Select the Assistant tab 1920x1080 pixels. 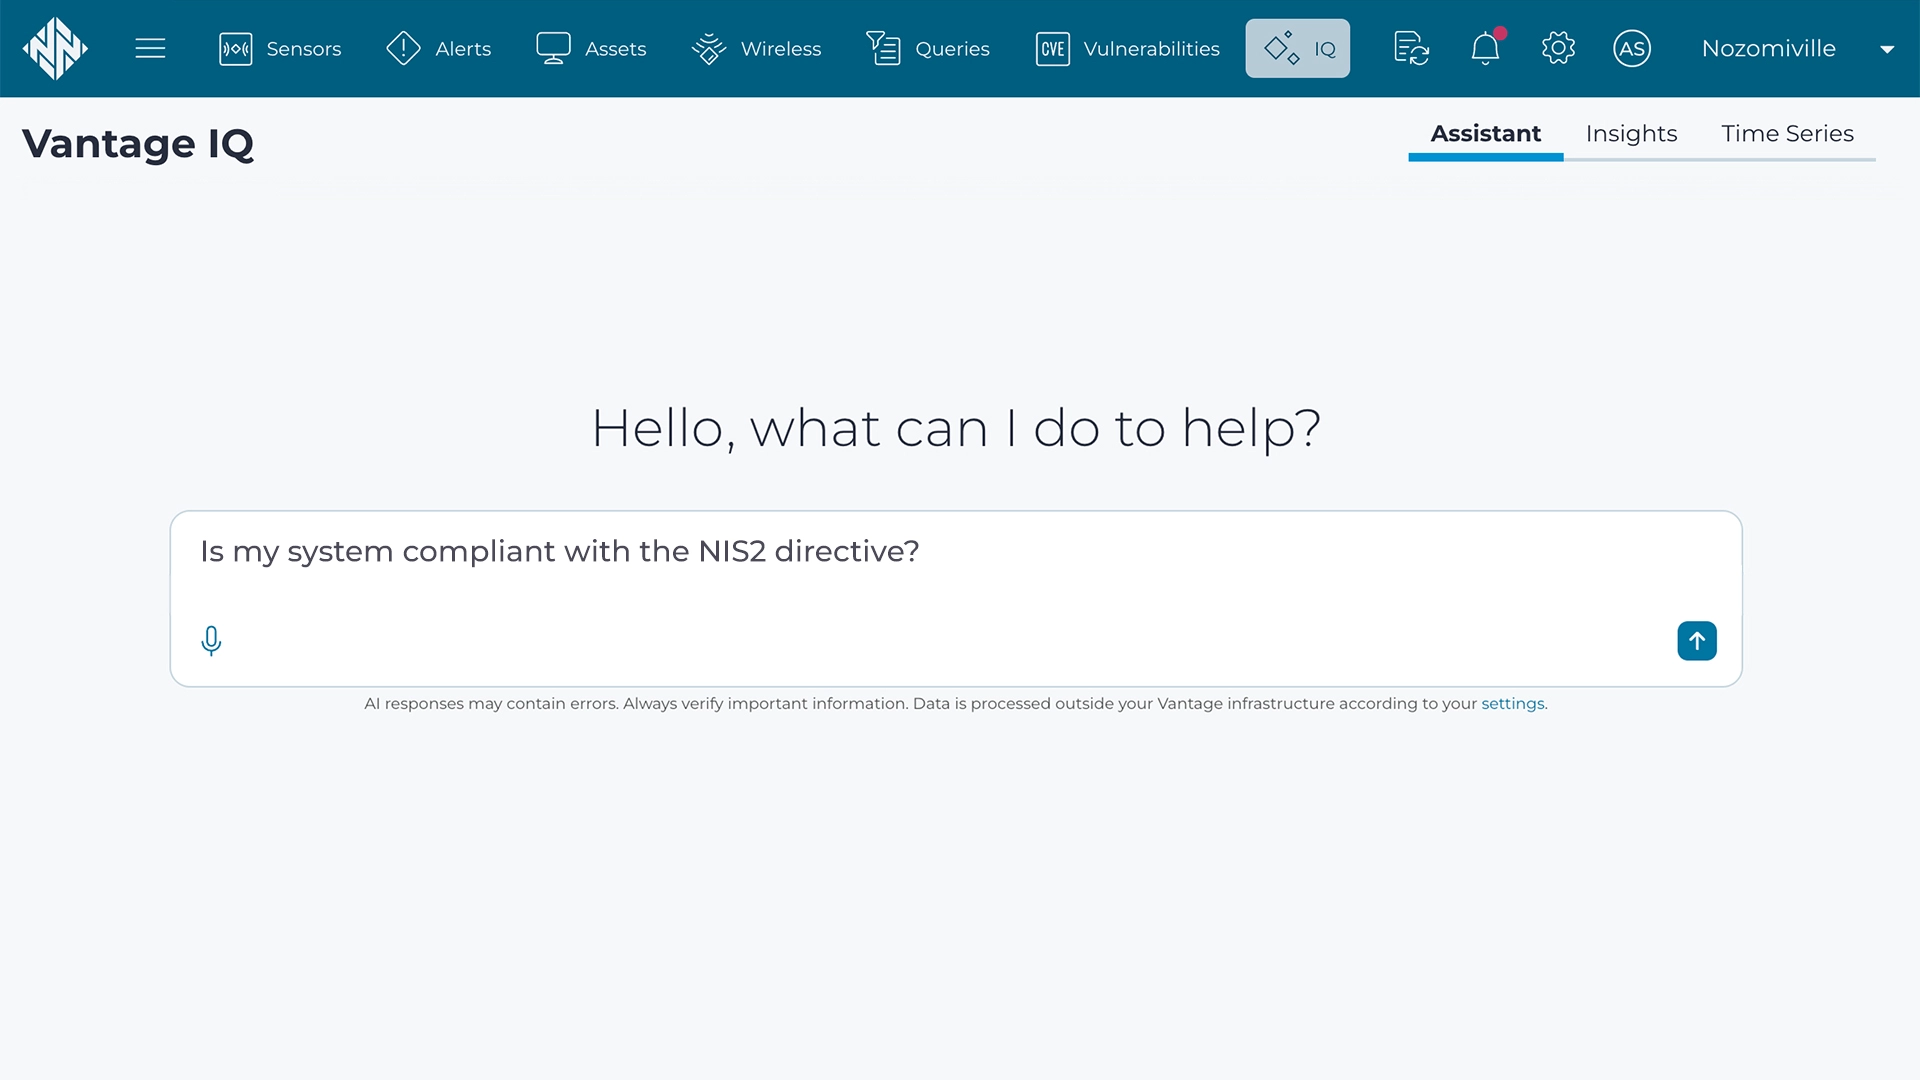click(1485, 134)
